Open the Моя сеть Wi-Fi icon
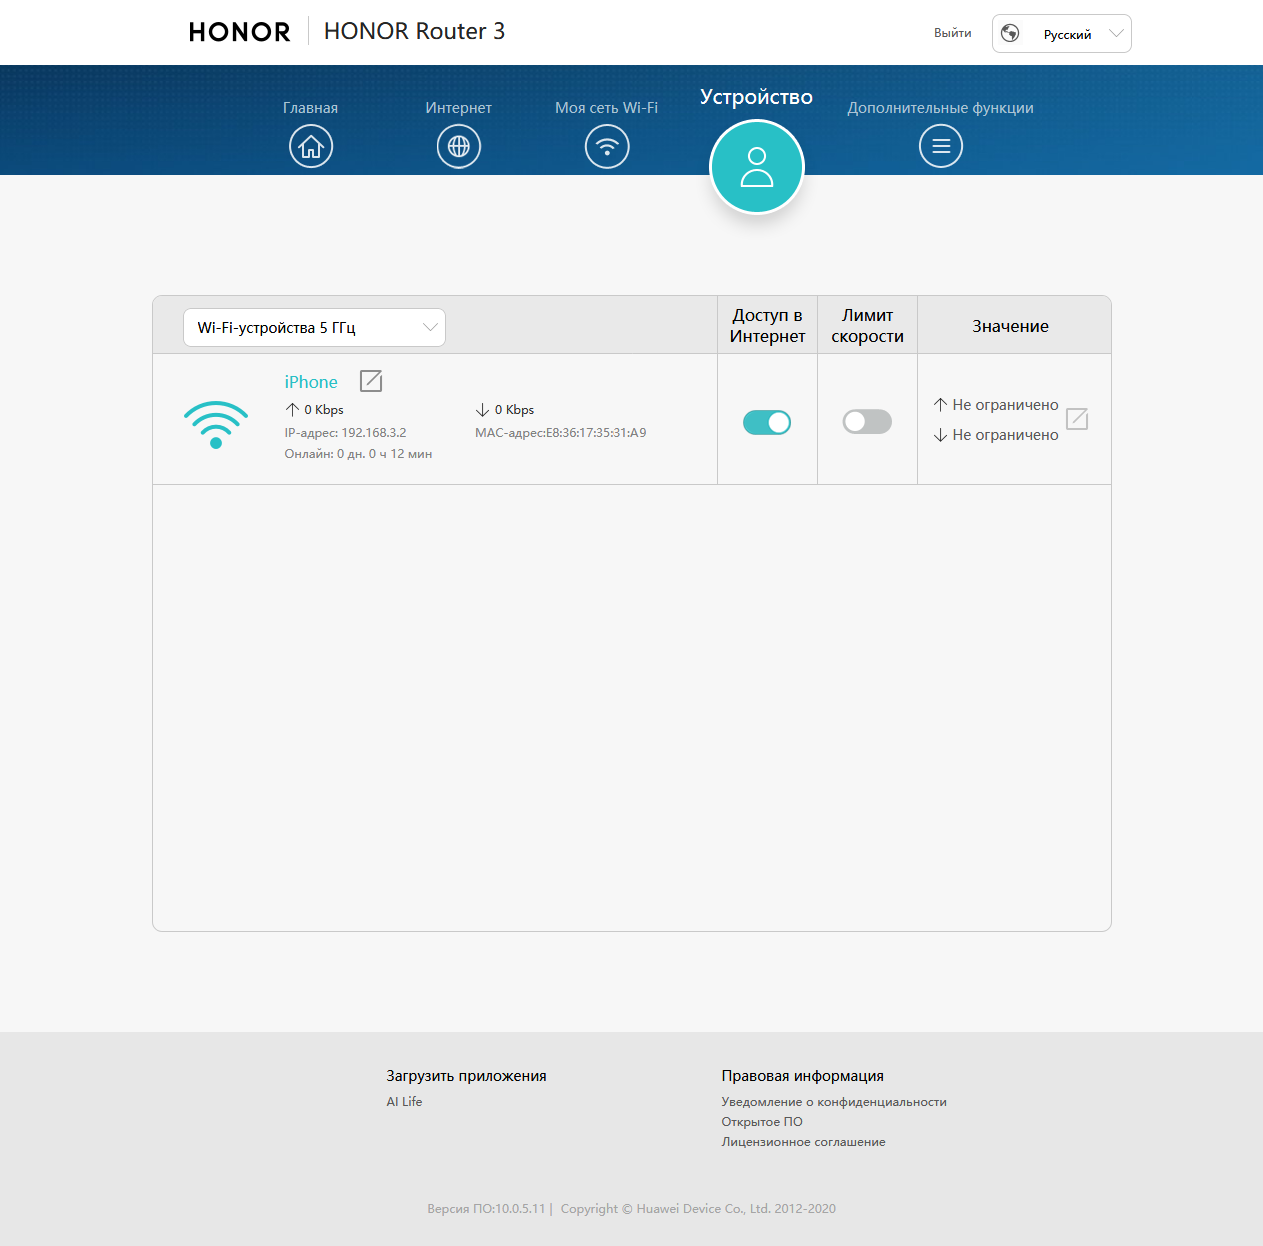Viewport: 1263px width, 1246px height. pyautogui.click(x=607, y=147)
